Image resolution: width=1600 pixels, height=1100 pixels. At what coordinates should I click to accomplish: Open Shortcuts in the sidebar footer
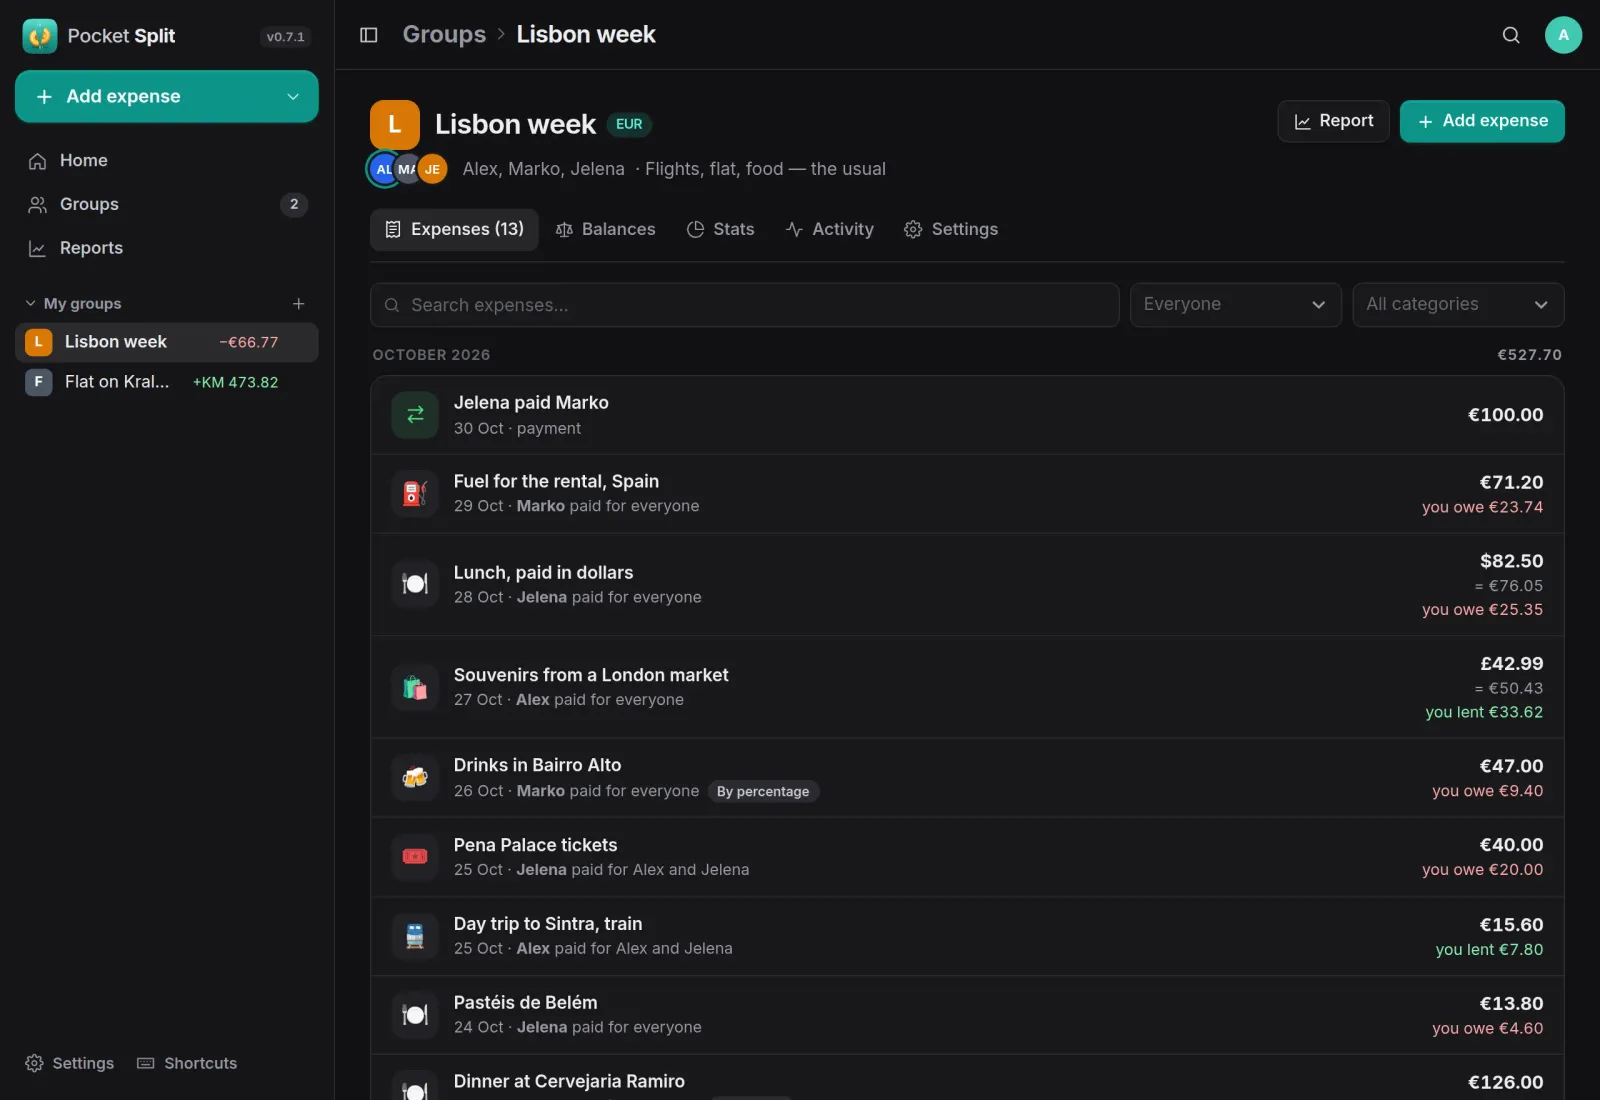187,1063
